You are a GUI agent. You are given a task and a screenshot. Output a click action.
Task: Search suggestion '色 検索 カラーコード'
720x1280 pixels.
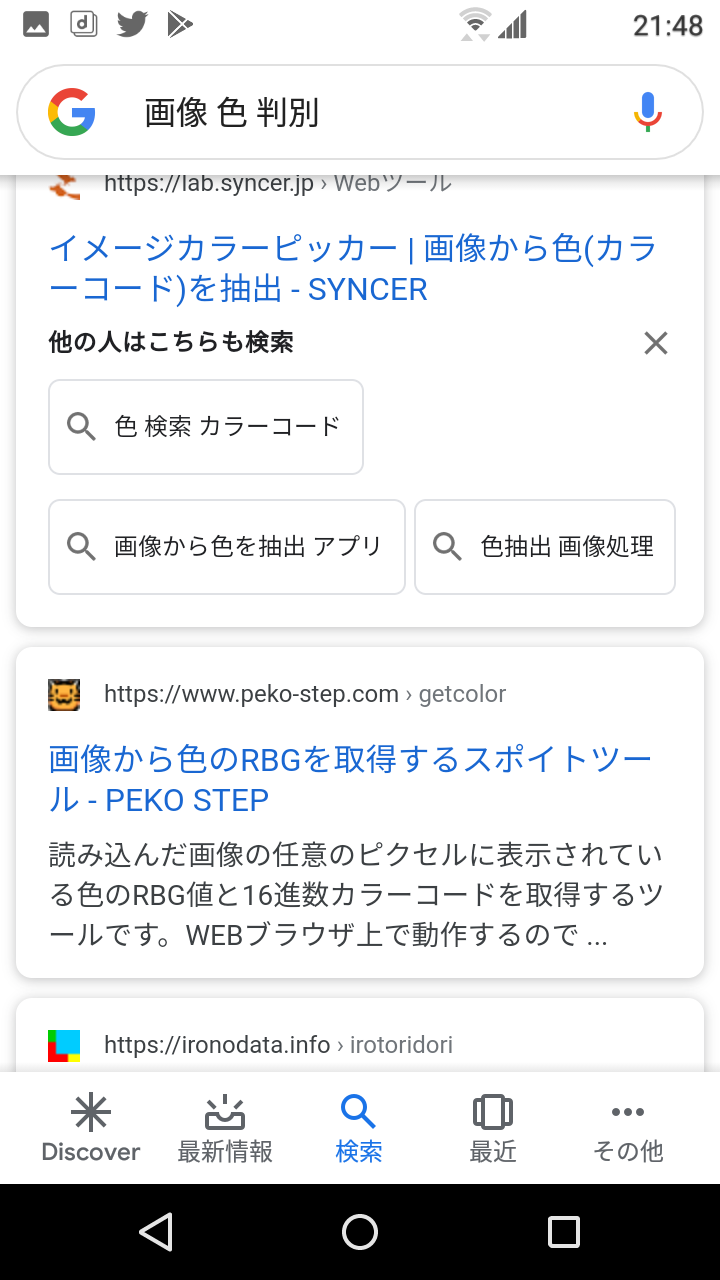point(206,427)
